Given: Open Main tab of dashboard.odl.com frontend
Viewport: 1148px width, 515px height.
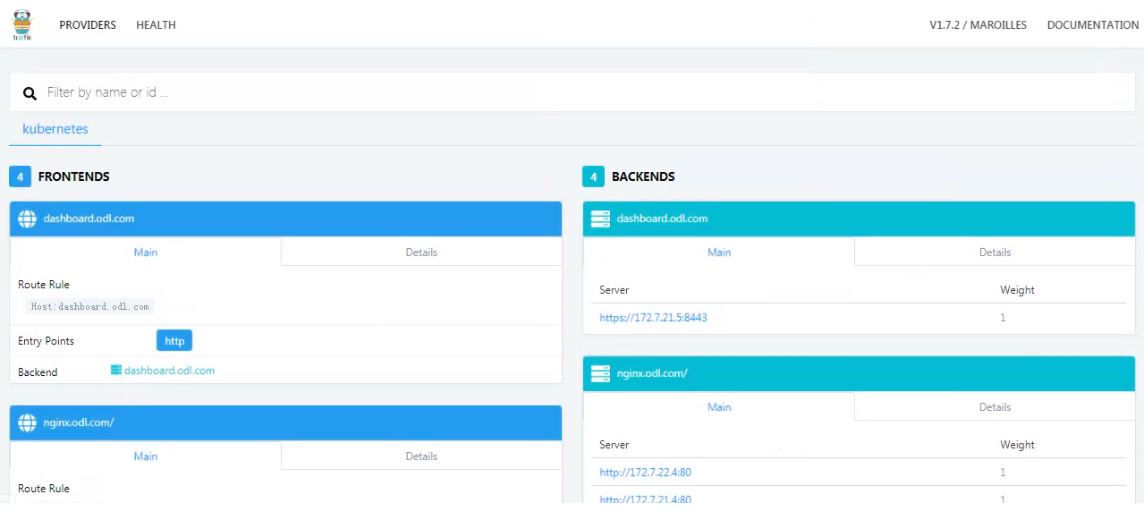Looking at the screenshot, I should pyautogui.click(x=146, y=252).
